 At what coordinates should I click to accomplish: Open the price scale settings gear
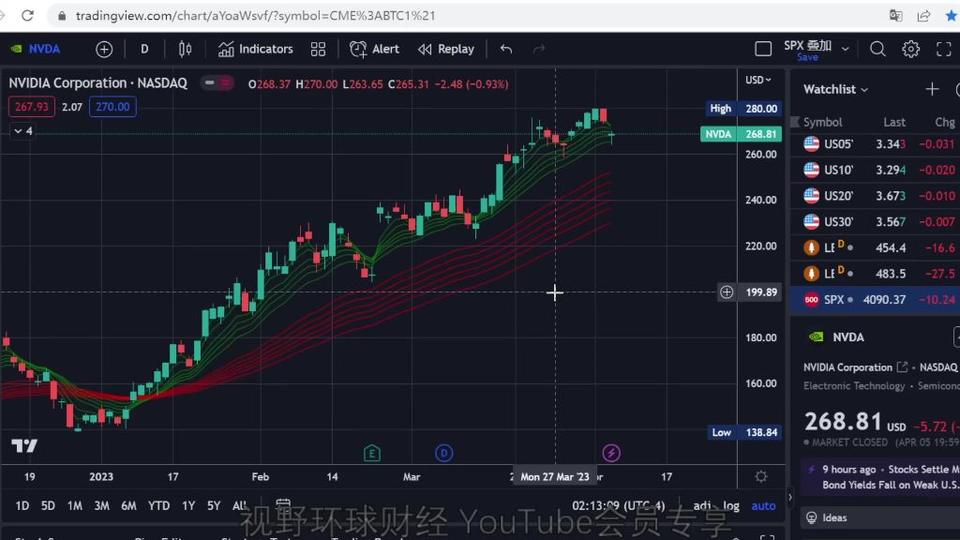pyautogui.click(x=761, y=476)
